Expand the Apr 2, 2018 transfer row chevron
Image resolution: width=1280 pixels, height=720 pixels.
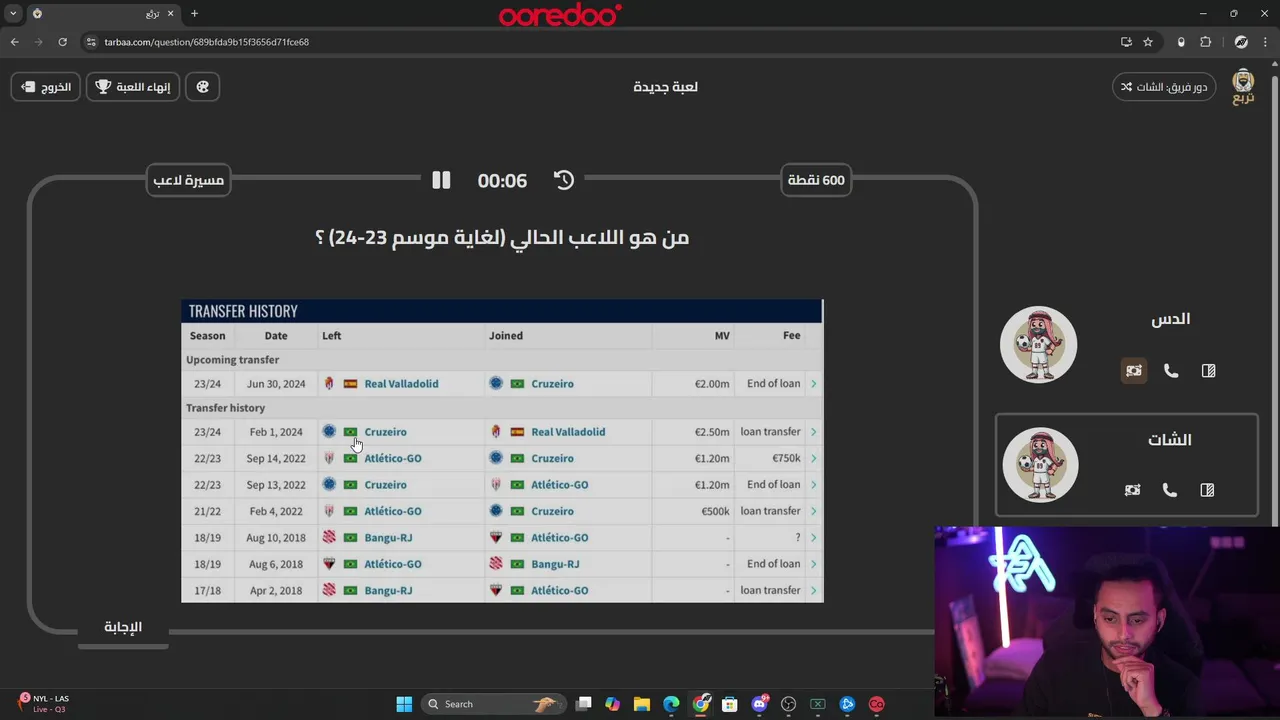coord(813,591)
